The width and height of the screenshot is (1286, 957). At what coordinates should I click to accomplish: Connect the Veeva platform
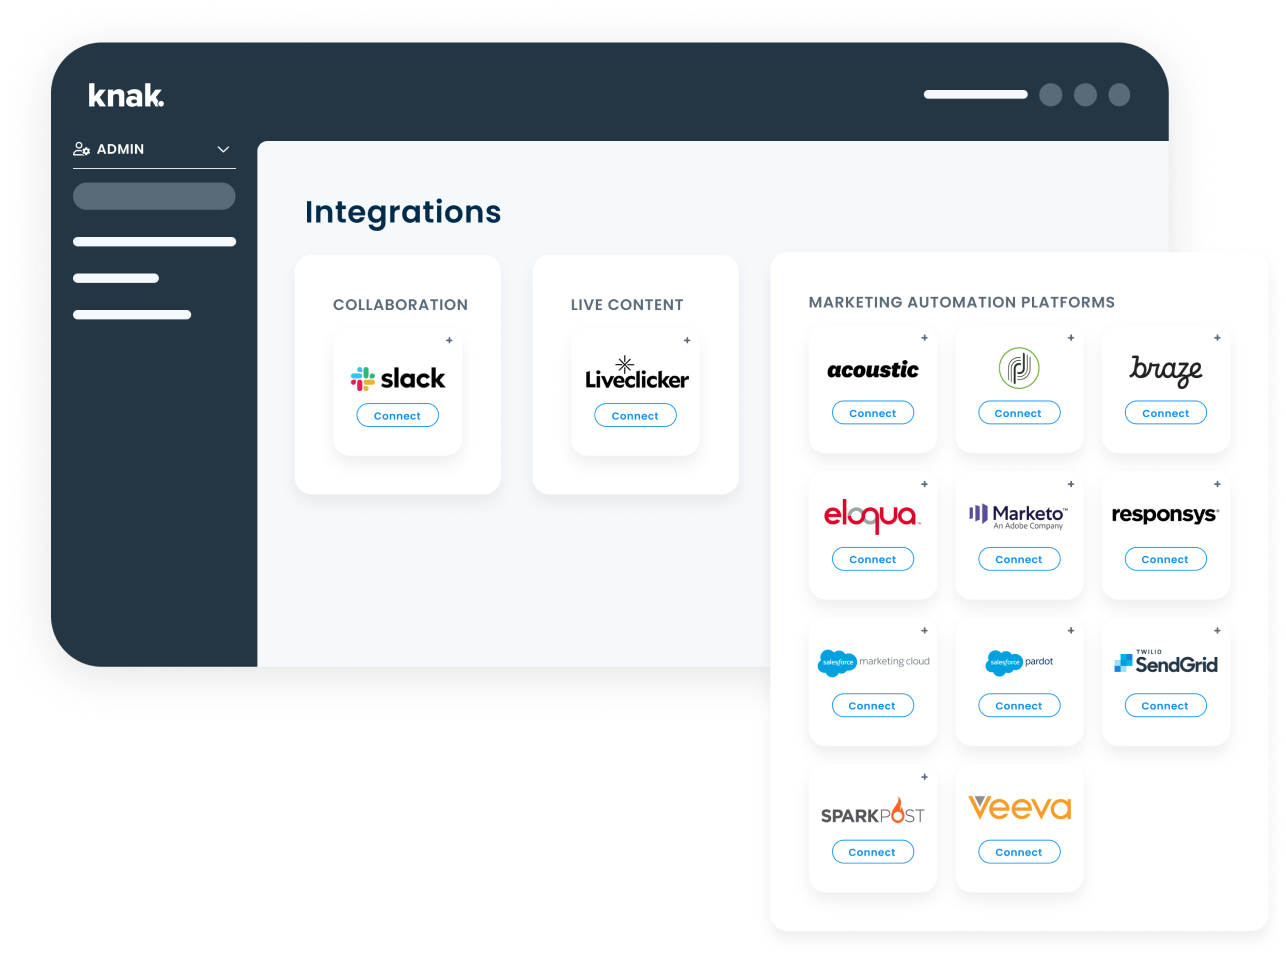click(1019, 853)
